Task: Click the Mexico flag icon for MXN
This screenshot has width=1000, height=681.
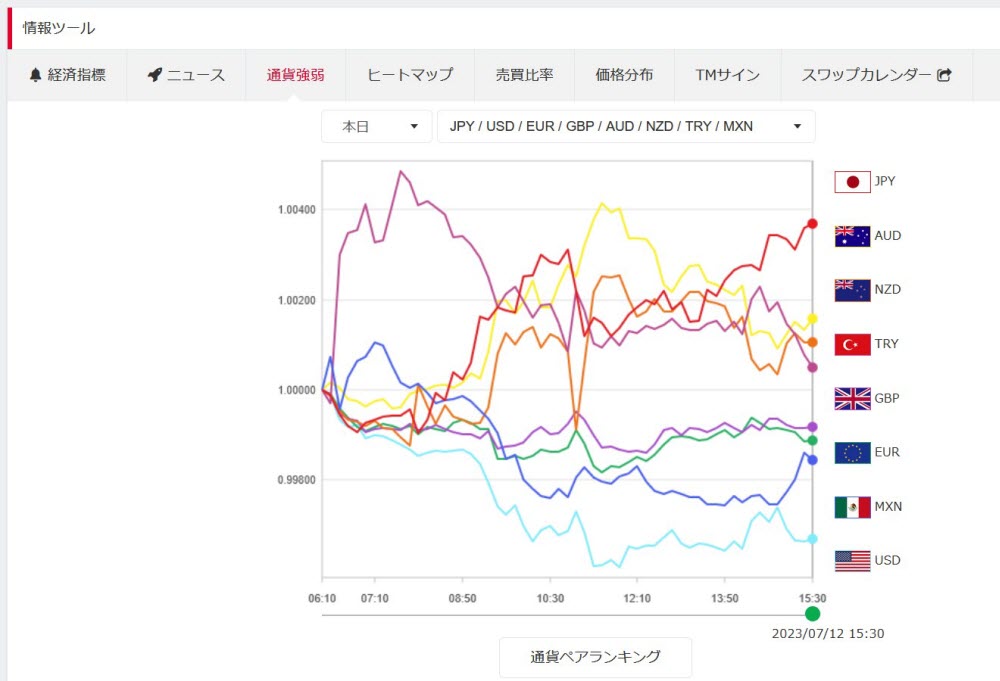Action: click(853, 507)
